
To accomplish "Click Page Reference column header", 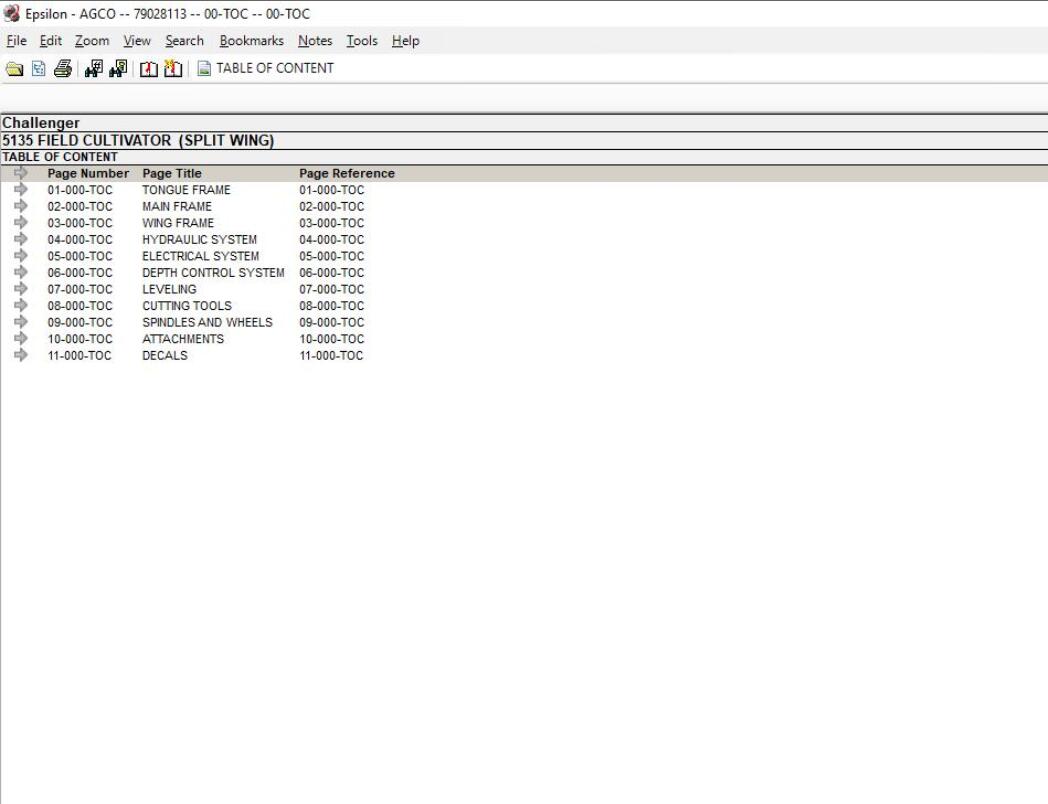I will pos(347,173).
